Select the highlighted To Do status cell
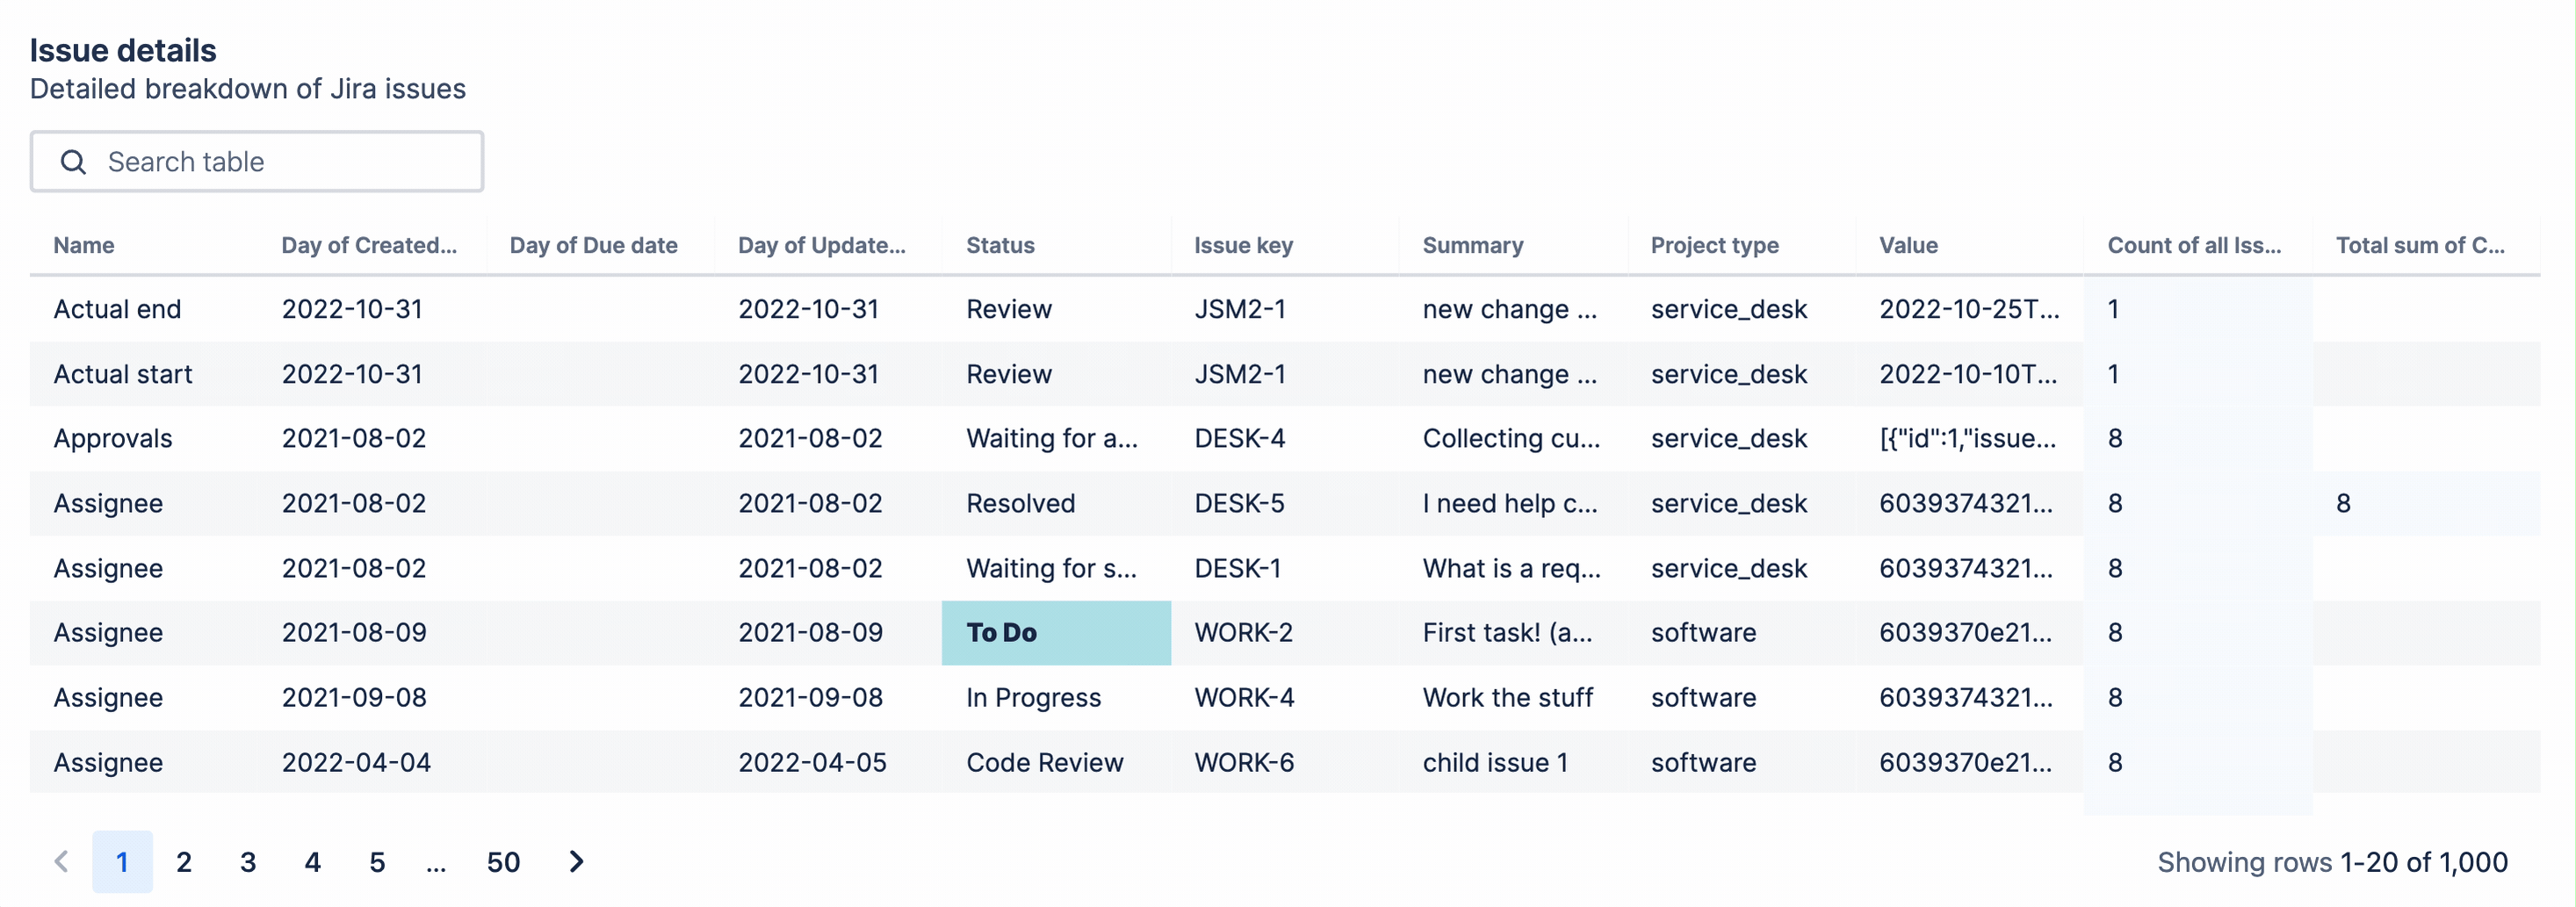The width and height of the screenshot is (2576, 907). click(1056, 632)
